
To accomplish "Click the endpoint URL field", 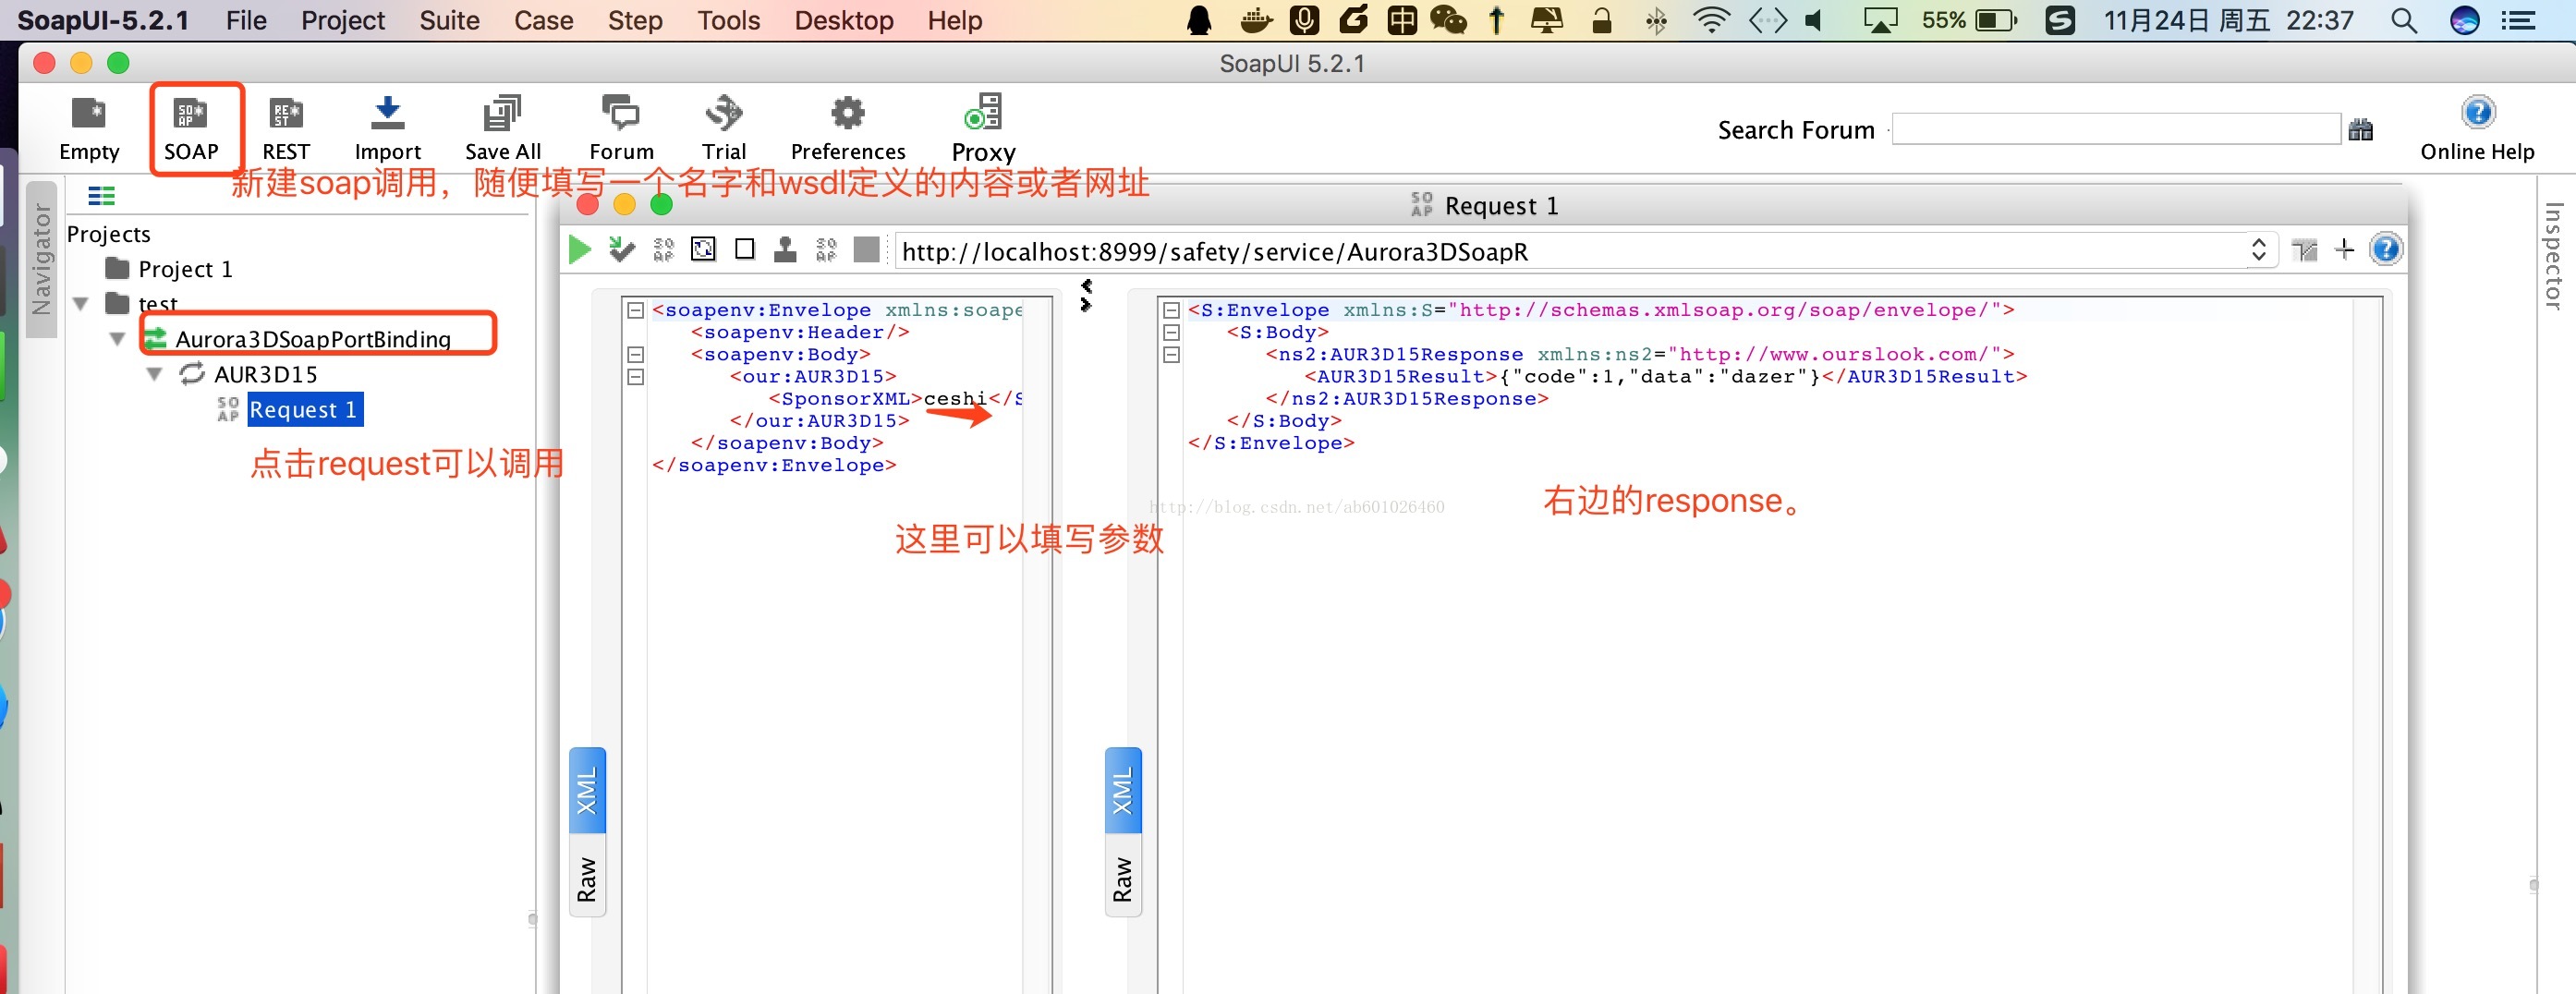I will click(x=1572, y=250).
